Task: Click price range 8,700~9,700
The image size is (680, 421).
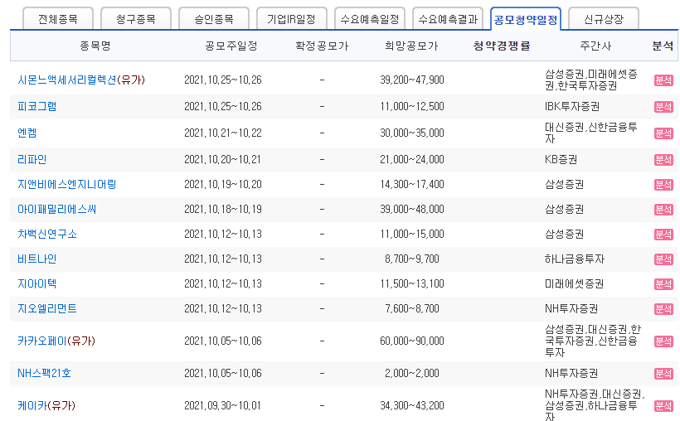Action: coord(412,259)
